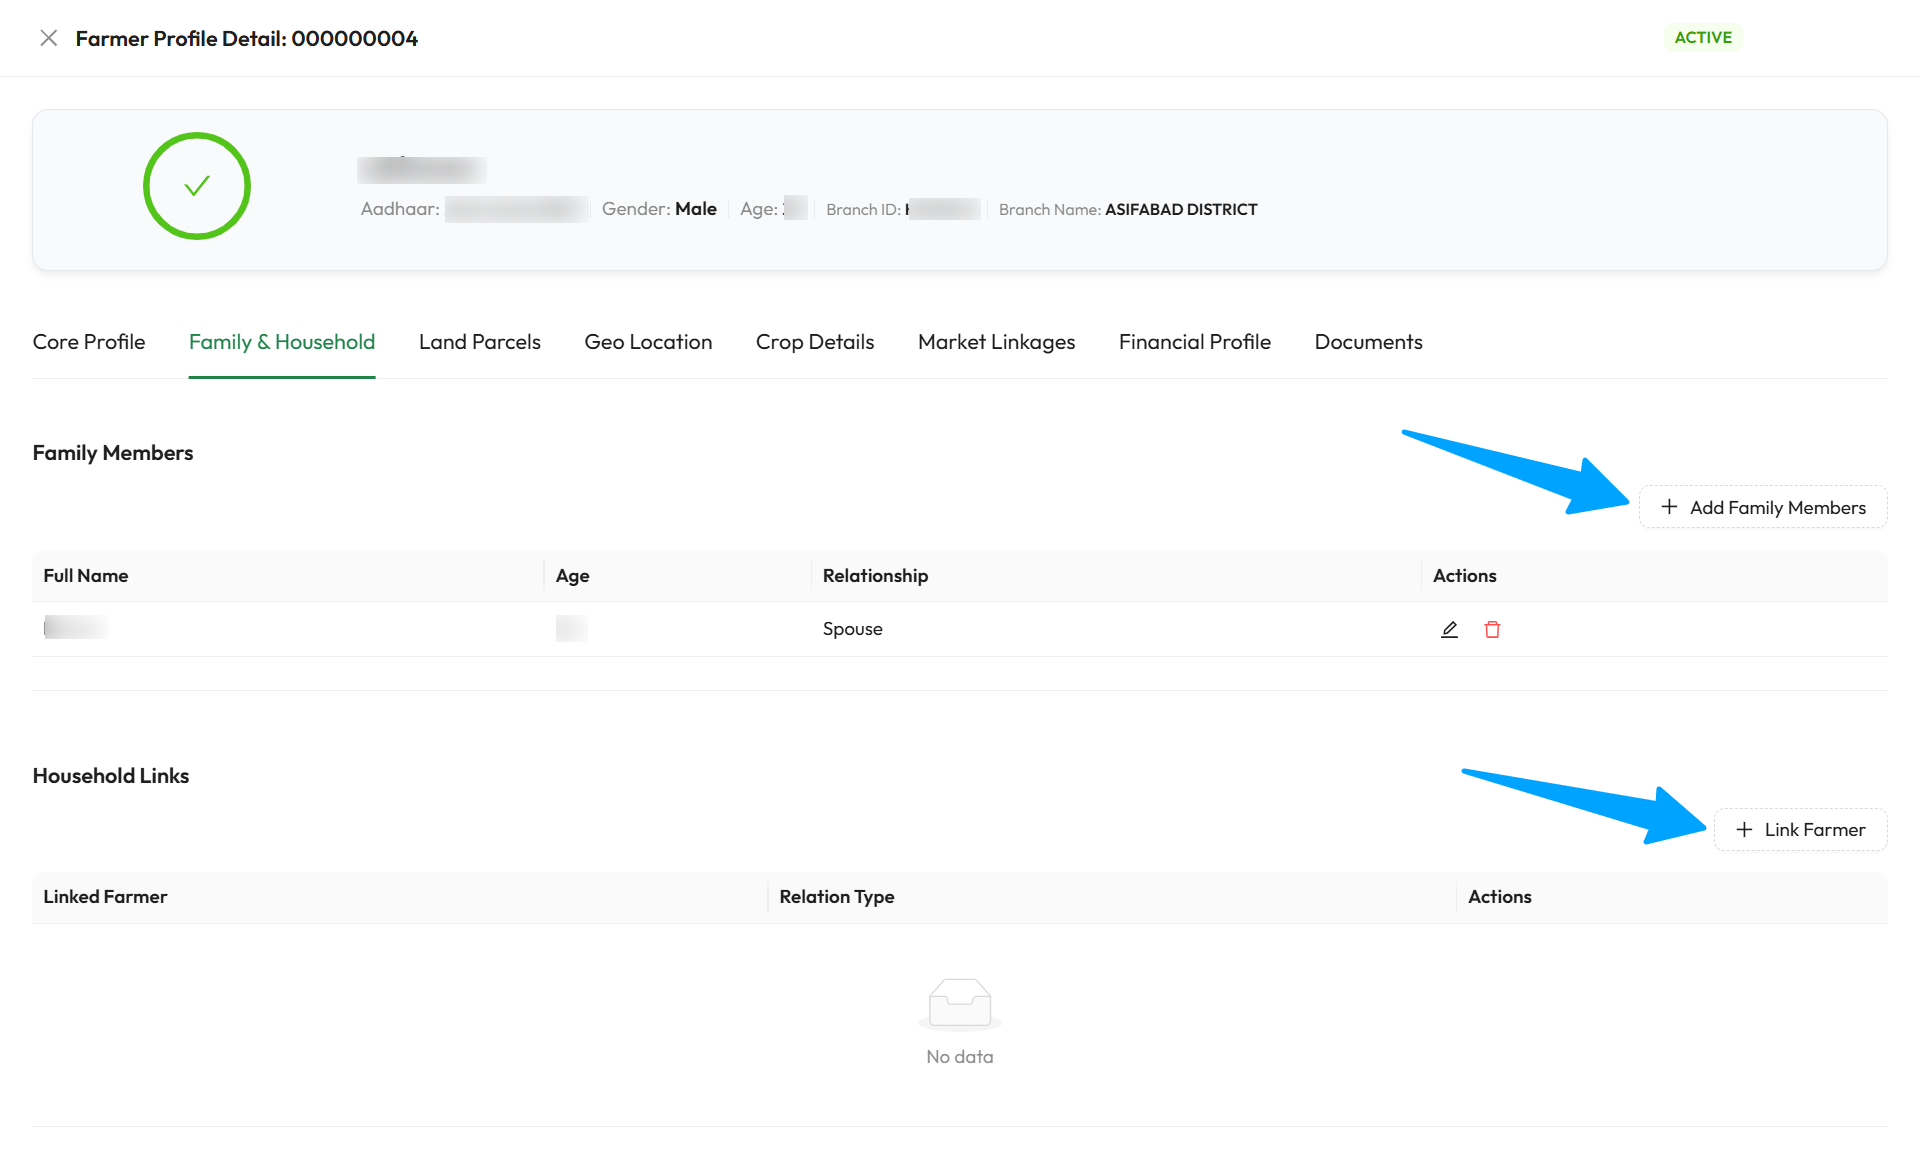Screen dimensions: 1920x1159
Task: Close the Farmer Profile Detail panel
Action: click(48, 38)
